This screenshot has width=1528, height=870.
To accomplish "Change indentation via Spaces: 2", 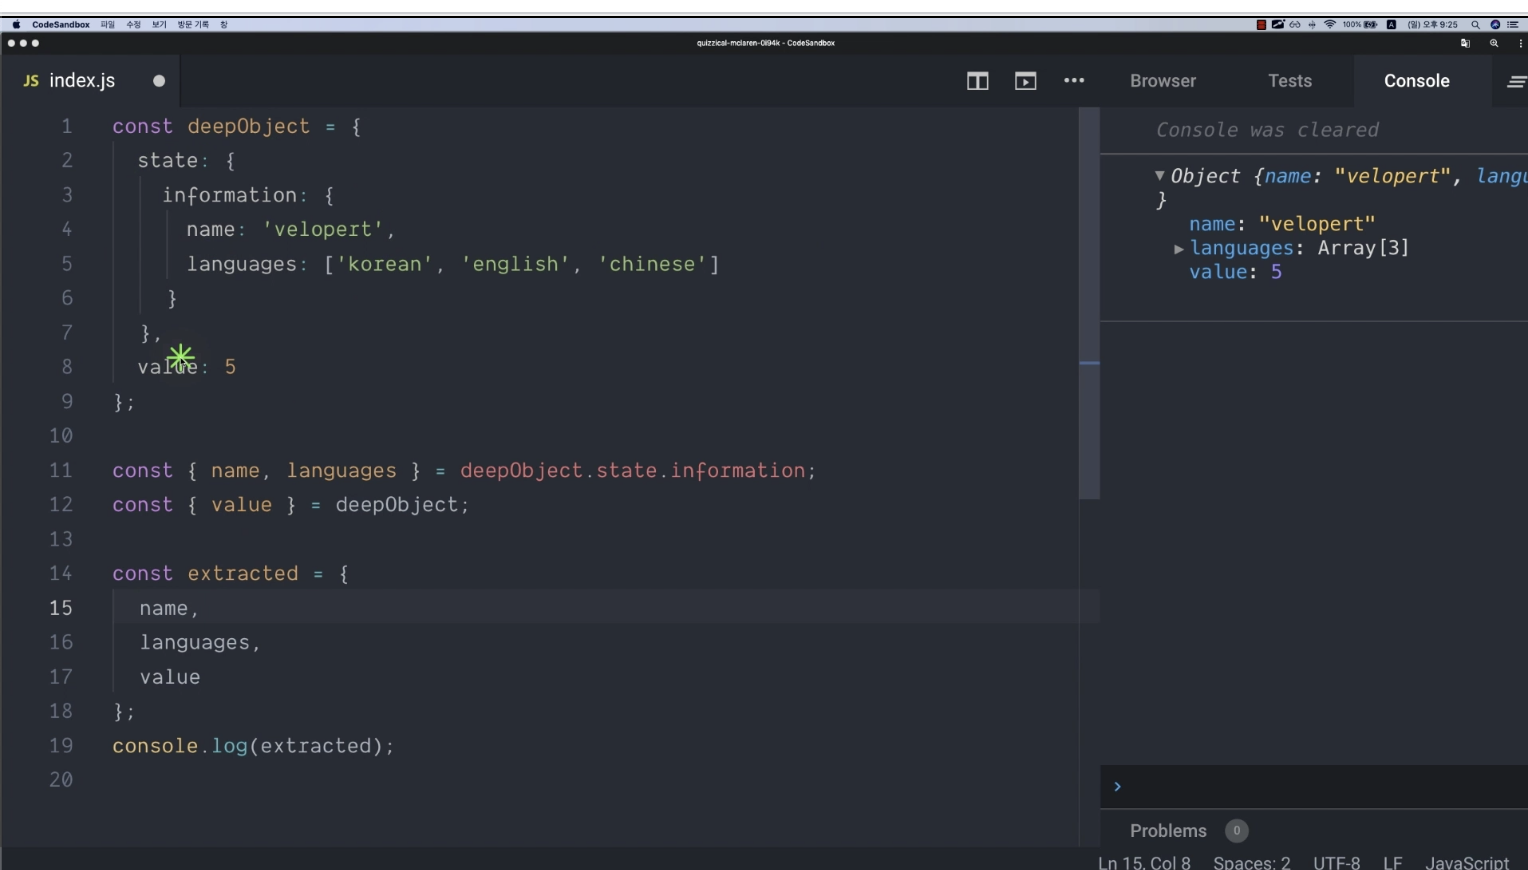I will [1252, 862].
